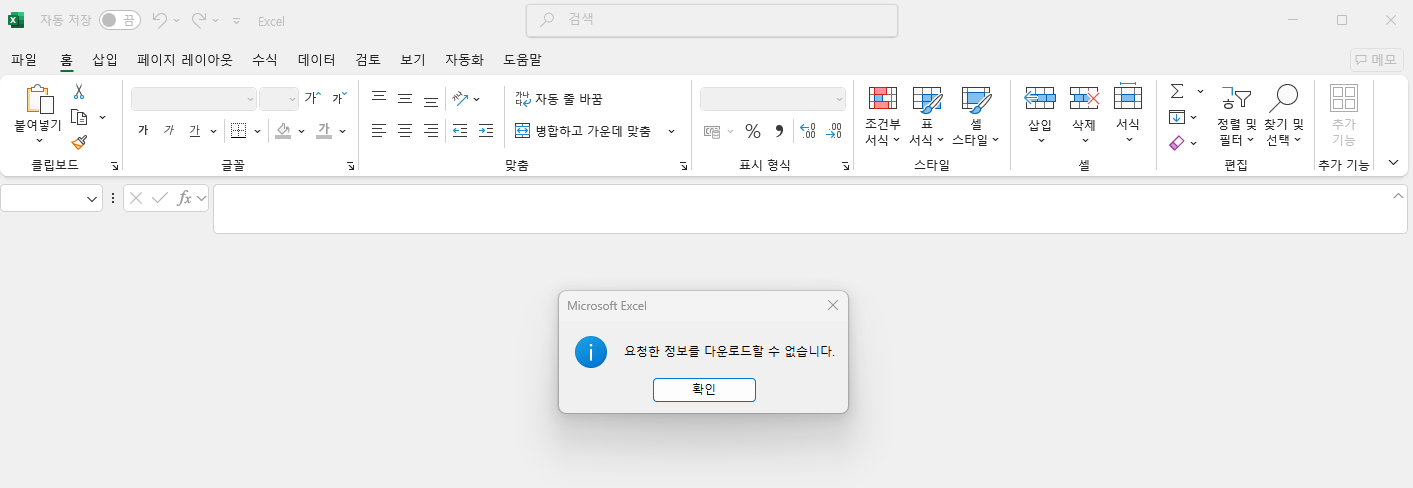Click the top align icon

click(379, 98)
